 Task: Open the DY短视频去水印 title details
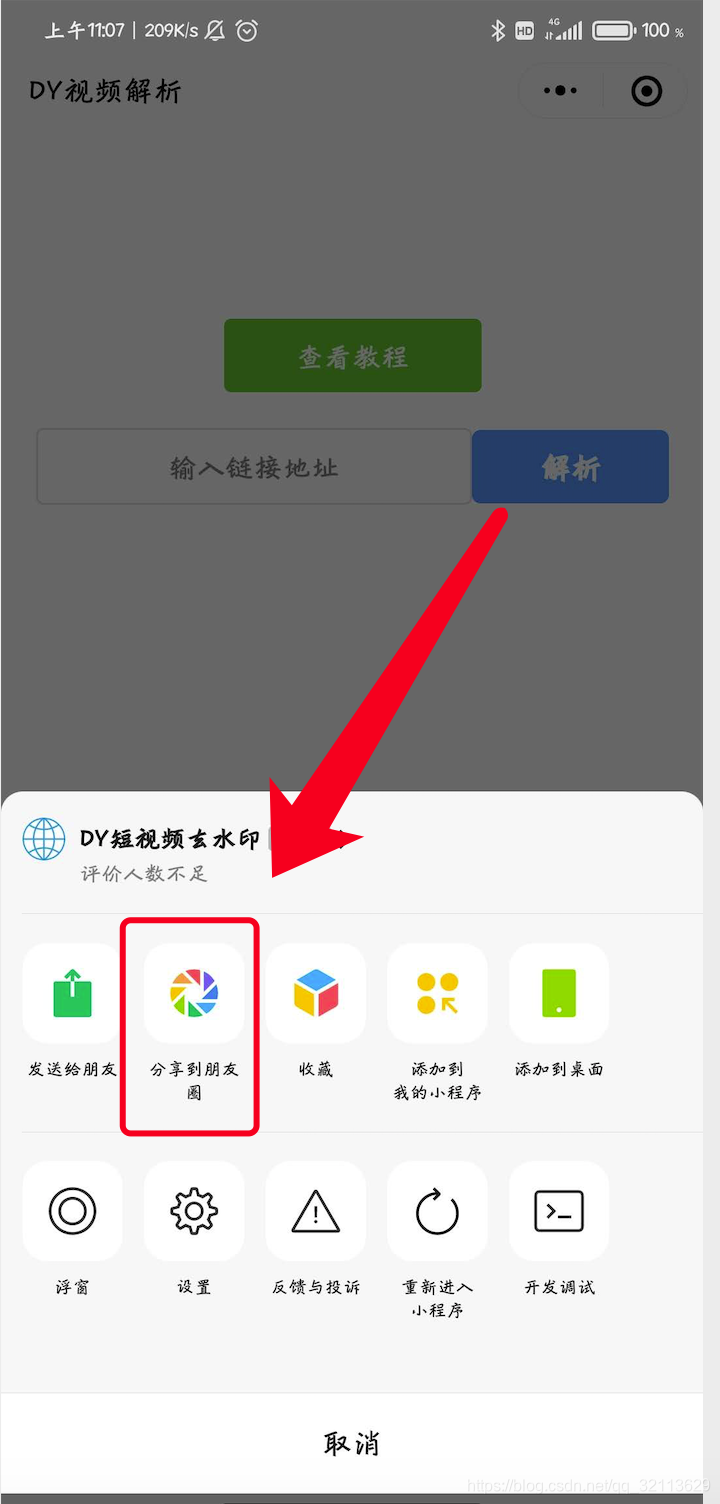click(x=170, y=839)
